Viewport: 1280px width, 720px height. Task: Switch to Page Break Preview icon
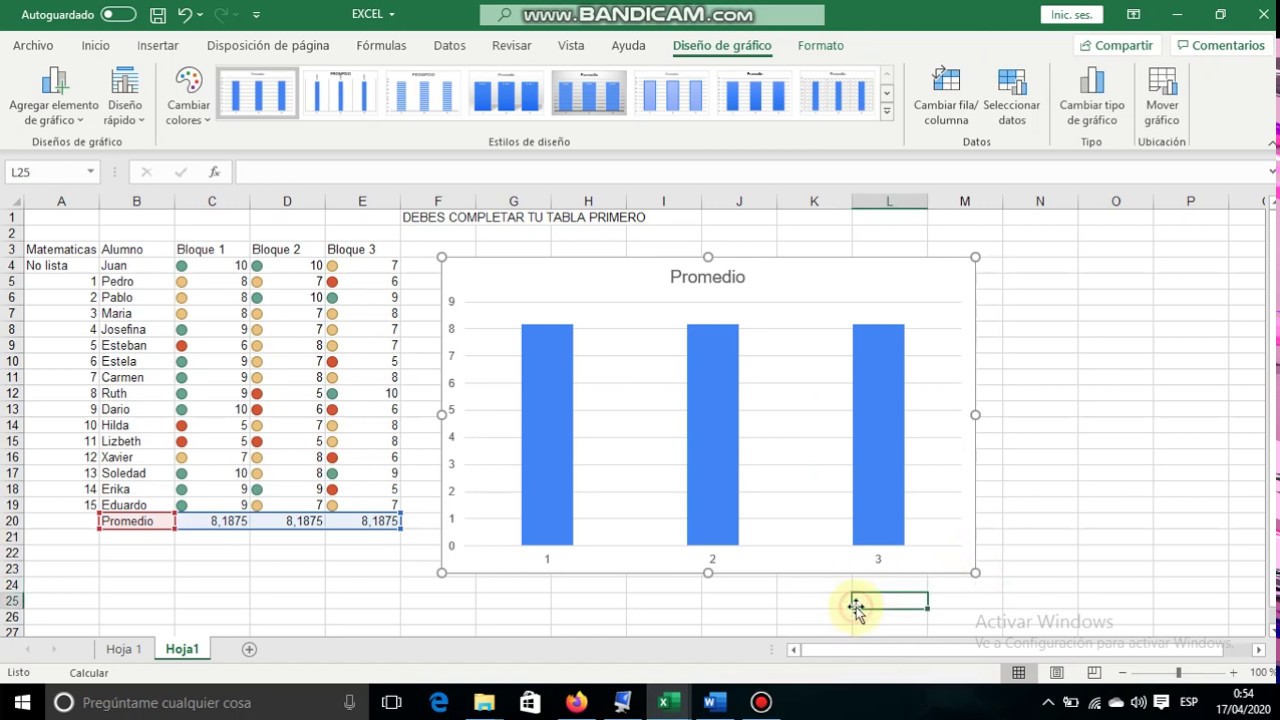click(1094, 673)
